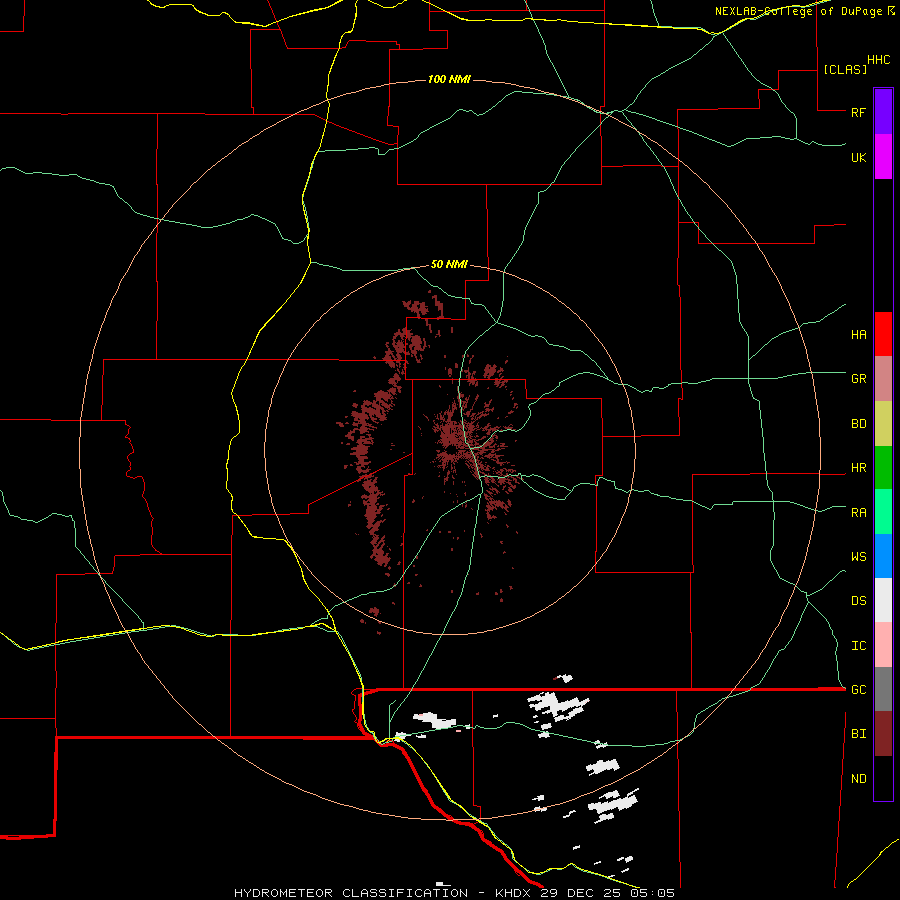Click the "UK" legend label
This screenshot has height=900, width=900.
[x=858, y=157]
